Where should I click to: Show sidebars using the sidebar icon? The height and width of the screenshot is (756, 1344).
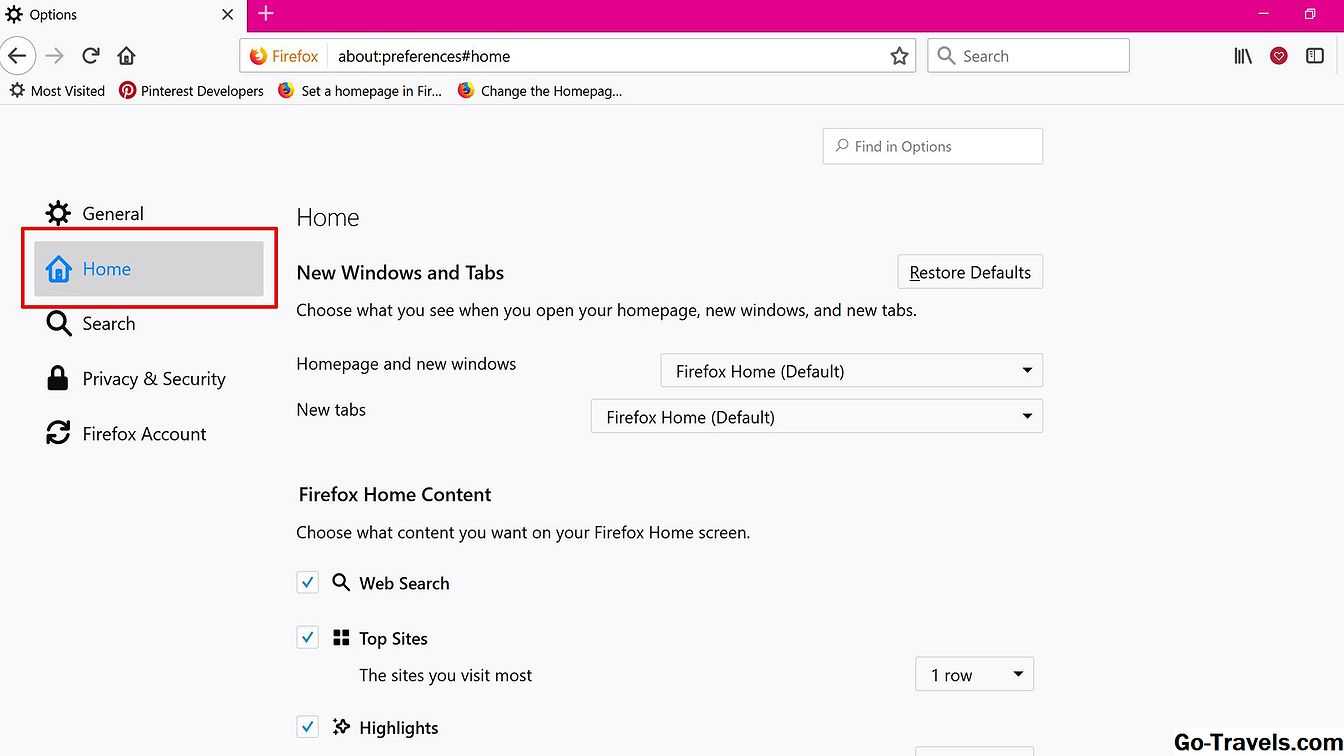point(1315,56)
